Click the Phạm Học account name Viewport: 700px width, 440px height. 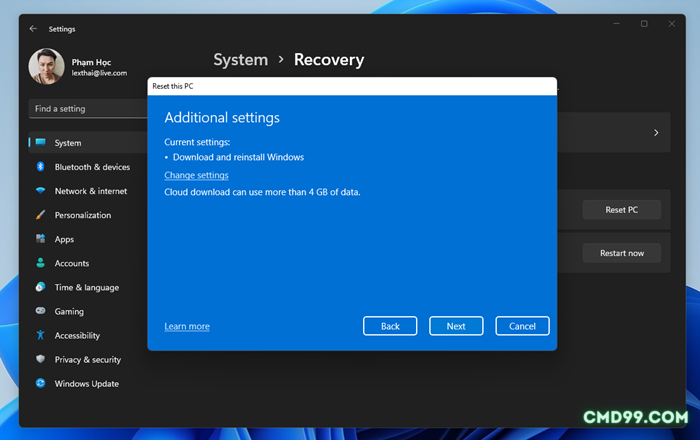tap(91, 62)
